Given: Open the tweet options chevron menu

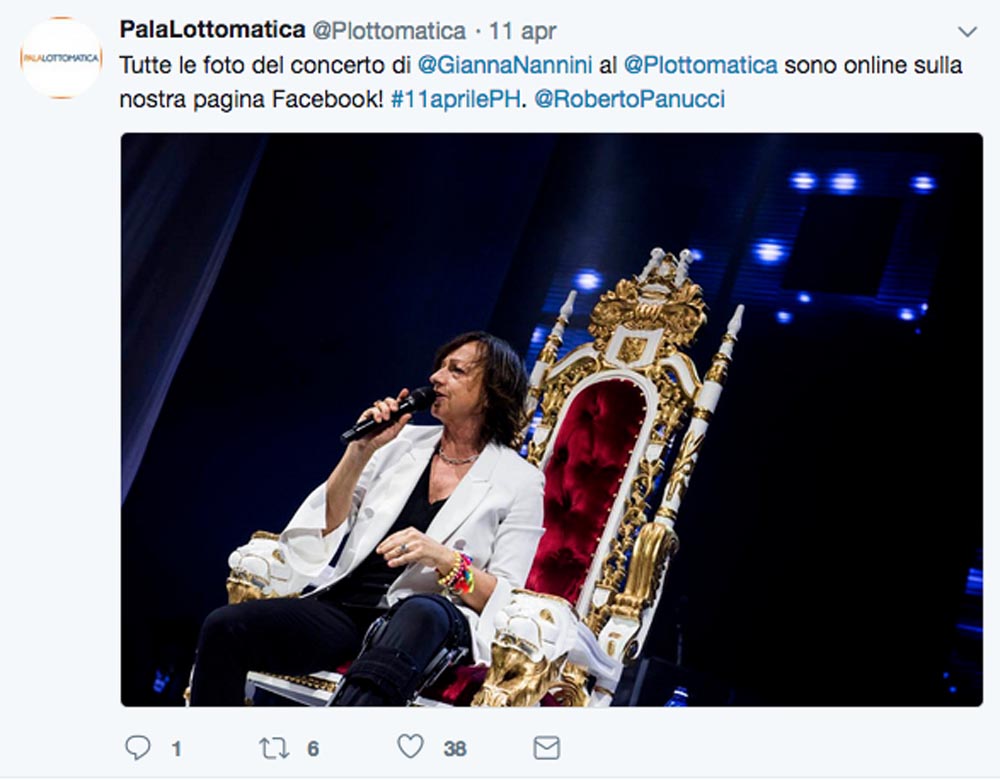Looking at the screenshot, I should [x=967, y=31].
